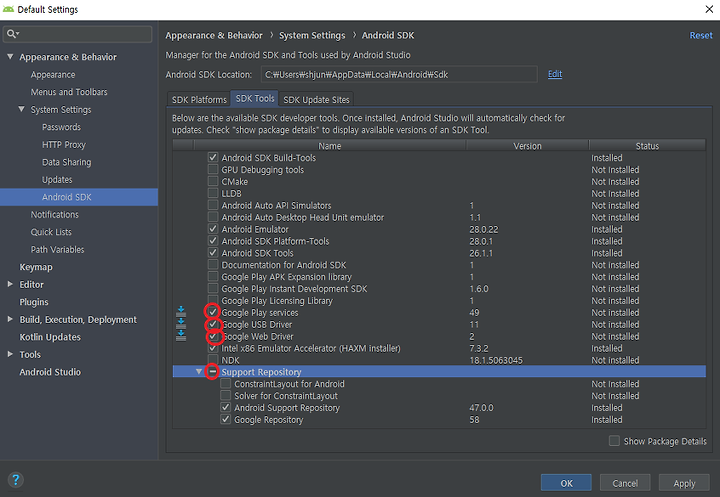Select Updates in settings tree

(x=57, y=179)
